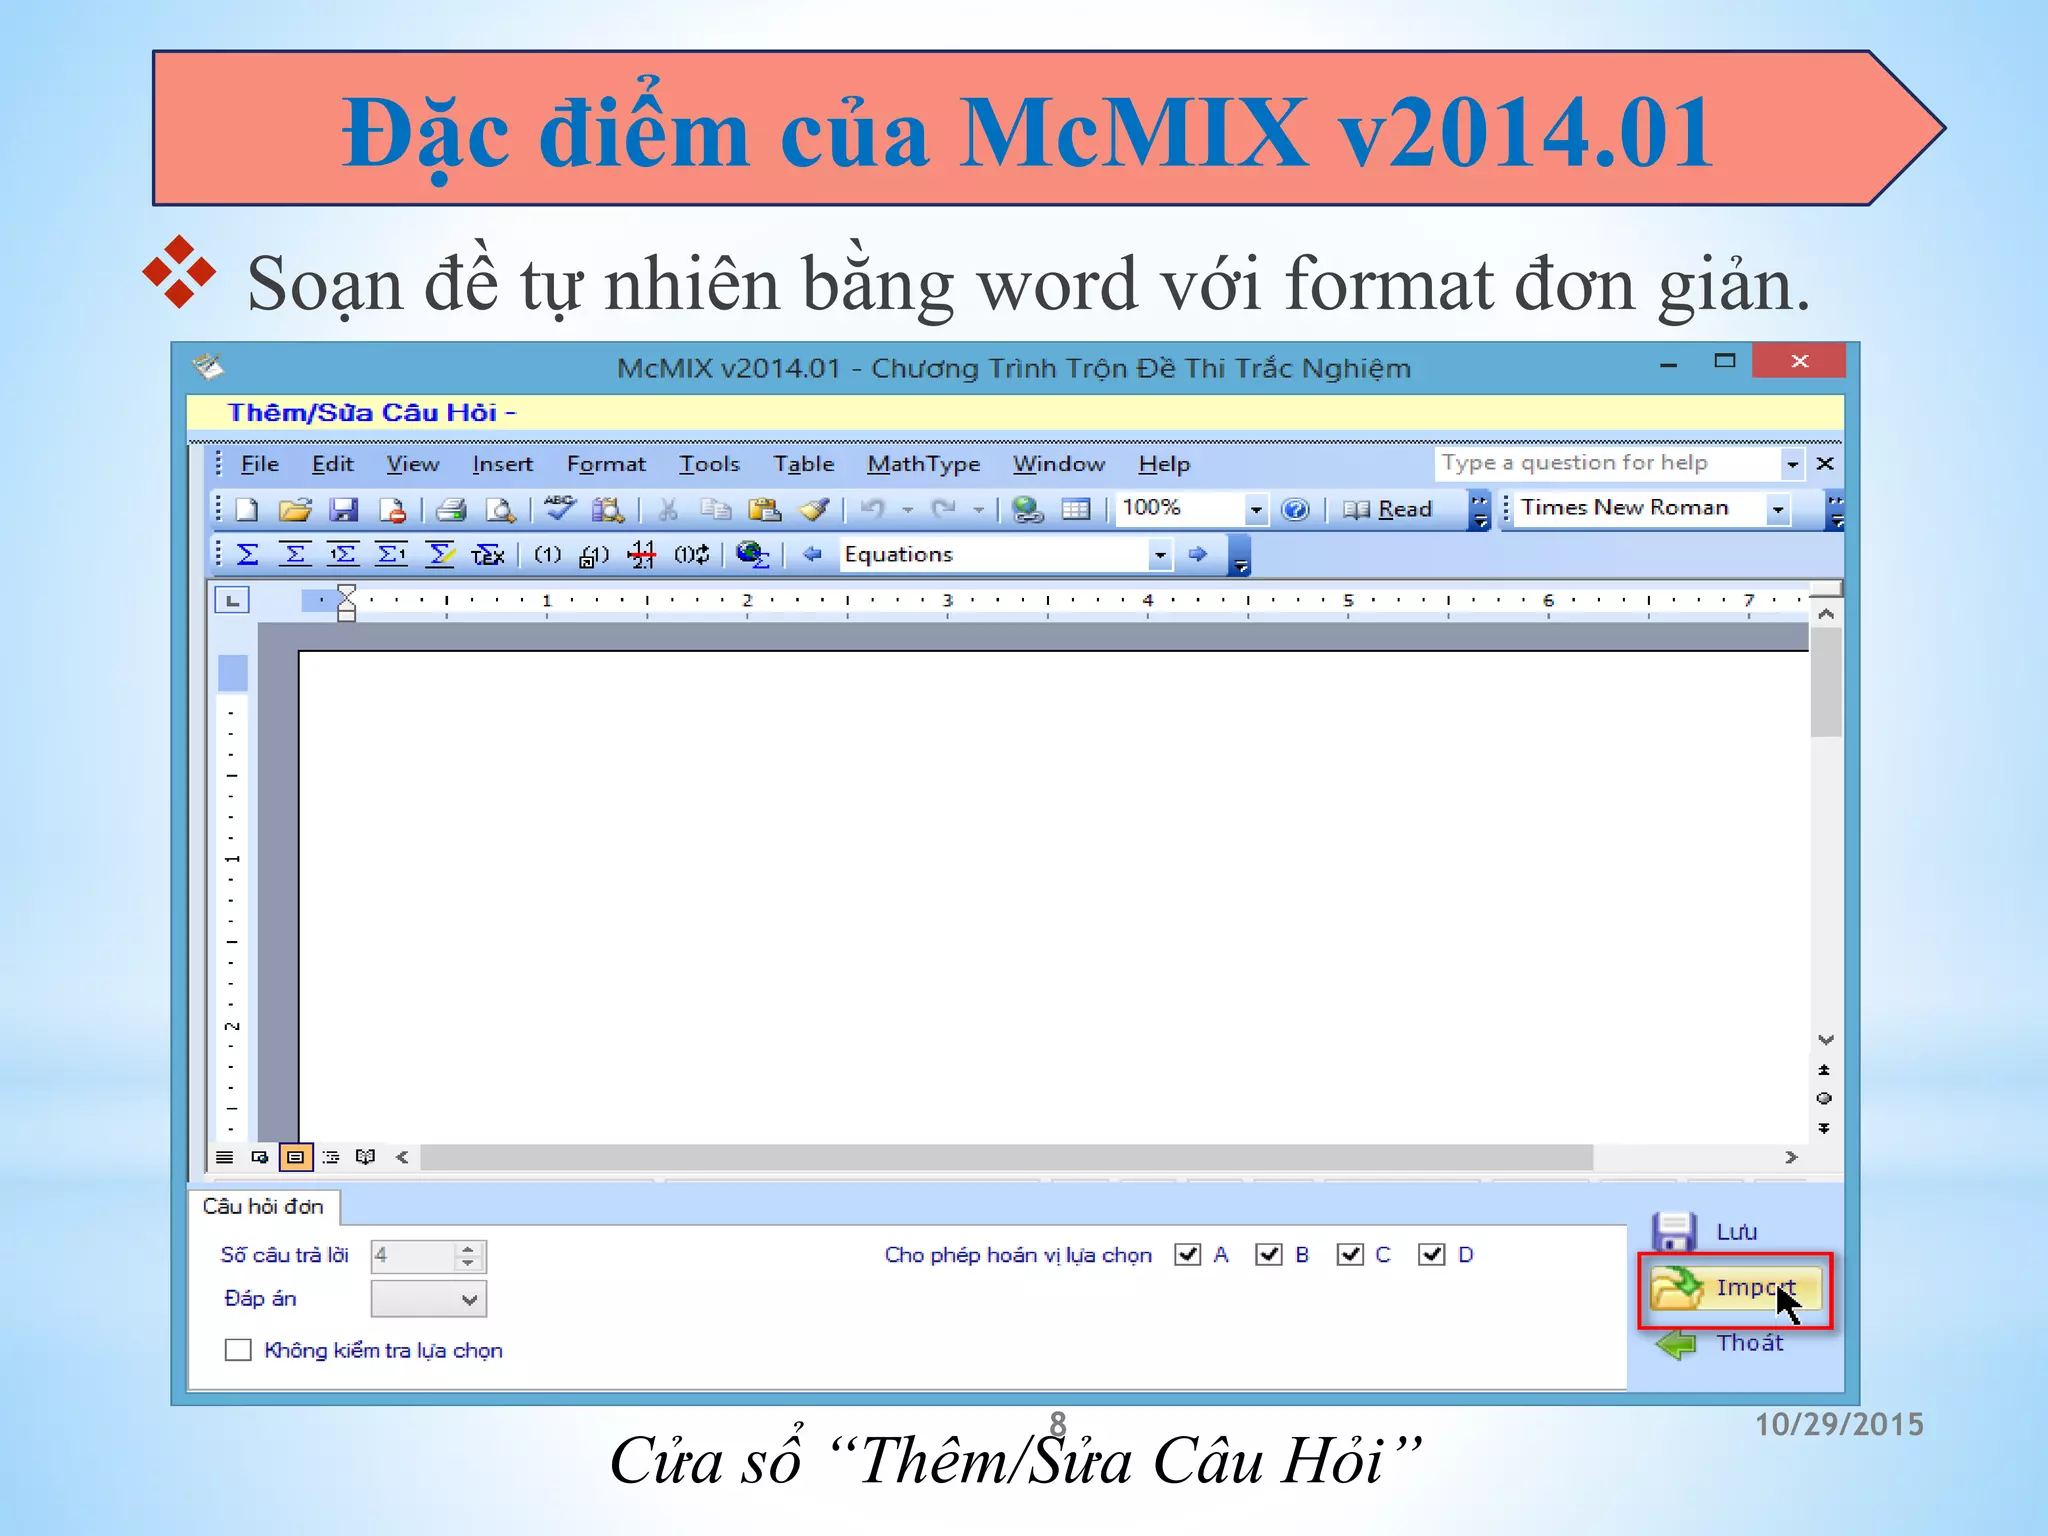Enable 'Không kiểm tra lựa chọn' checkbox
The height and width of the screenshot is (1536, 2048).
[238, 1350]
